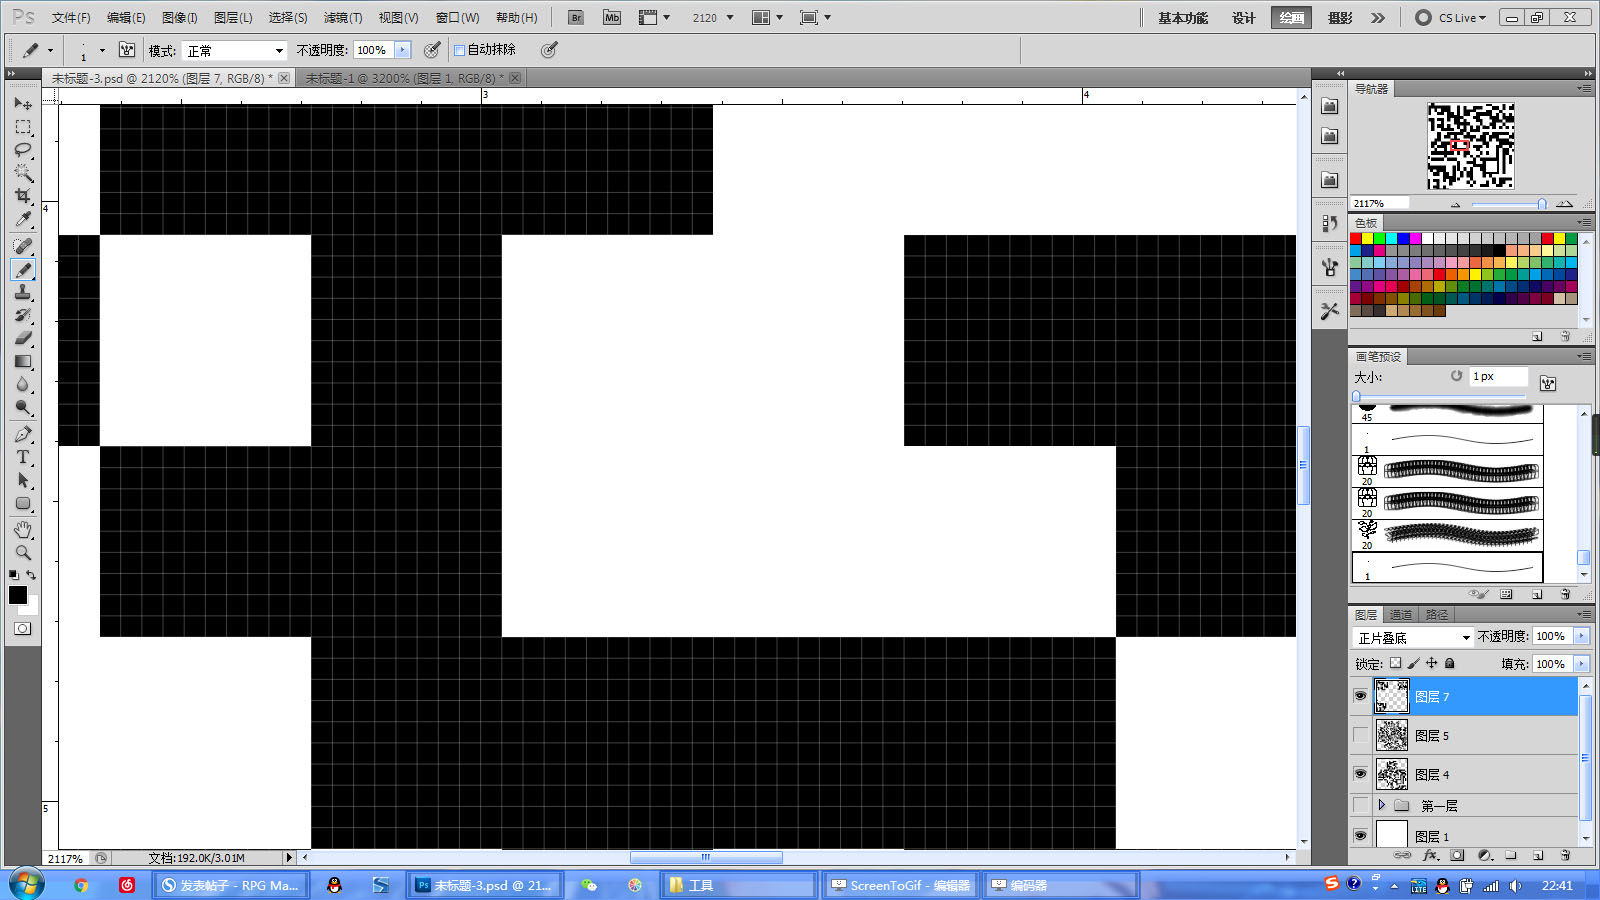This screenshot has width=1600, height=900.
Task: Select the Rectangular Marquee tool
Action: (x=23, y=127)
